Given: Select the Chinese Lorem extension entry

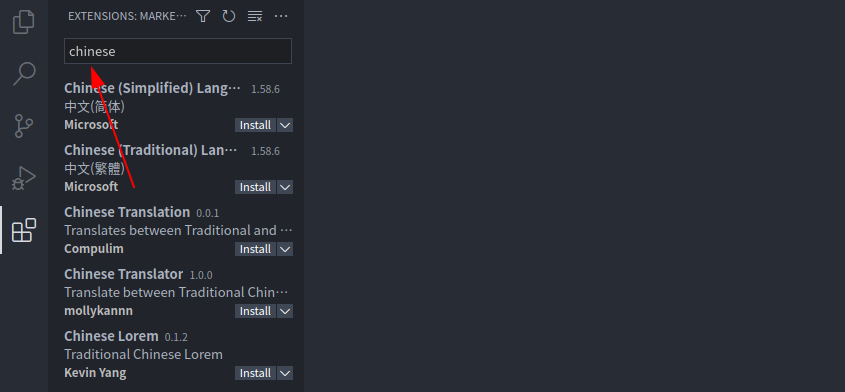Looking at the screenshot, I should pos(178,354).
